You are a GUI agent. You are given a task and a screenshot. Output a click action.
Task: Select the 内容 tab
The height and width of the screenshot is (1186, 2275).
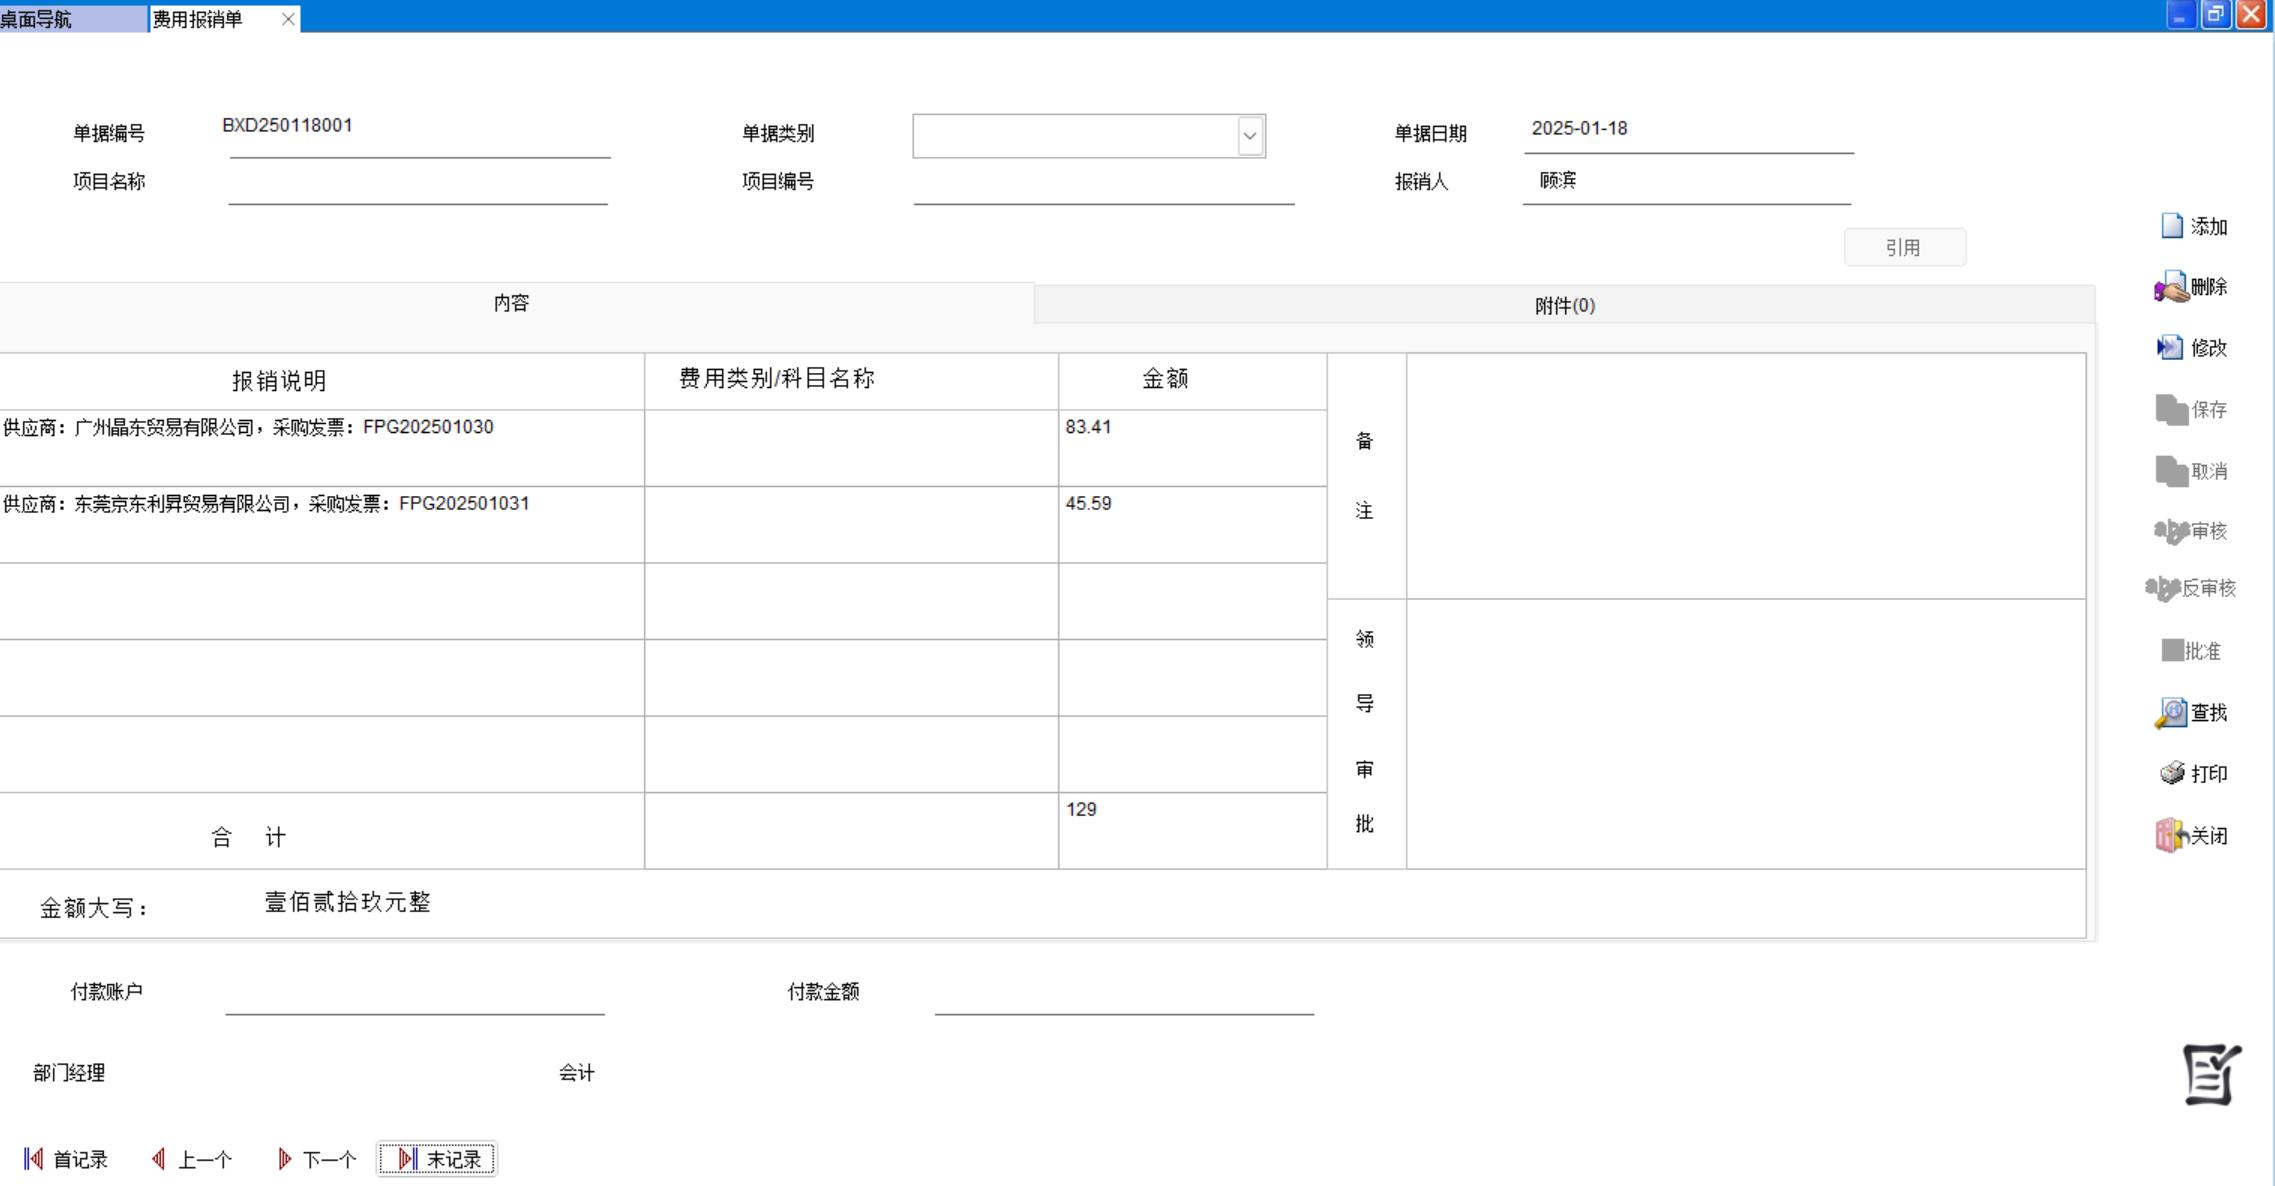click(511, 303)
